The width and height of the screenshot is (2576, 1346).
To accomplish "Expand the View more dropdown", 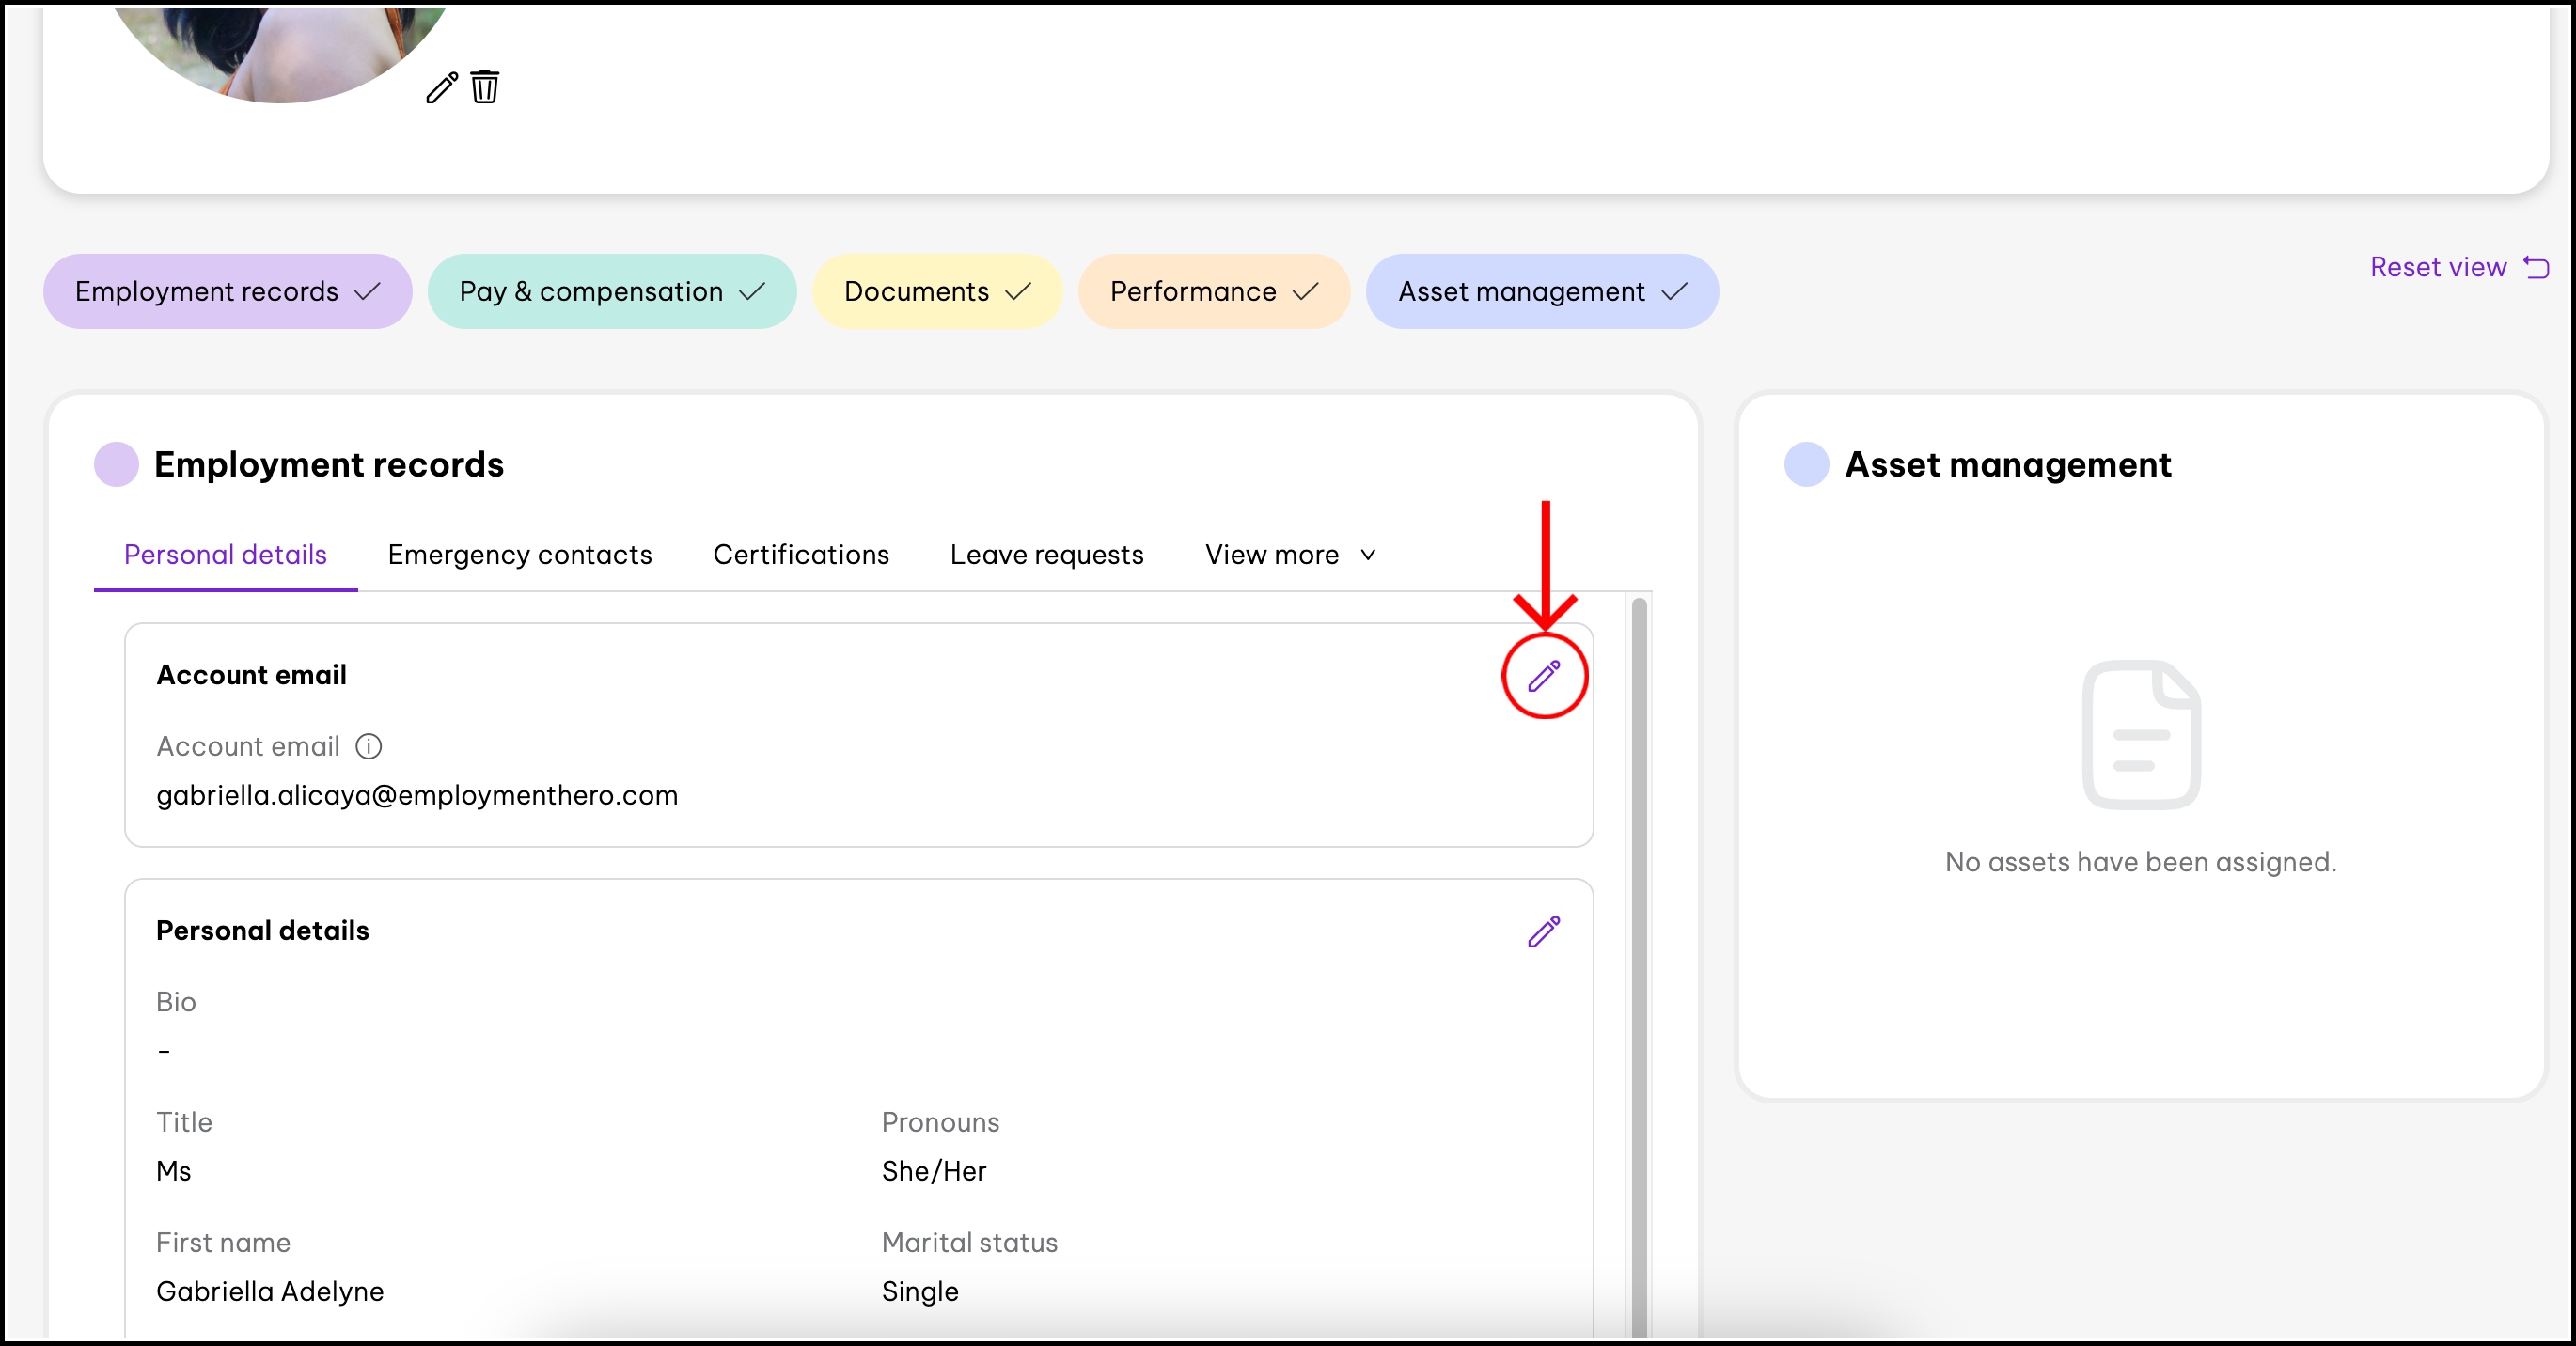I will click(1290, 555).
